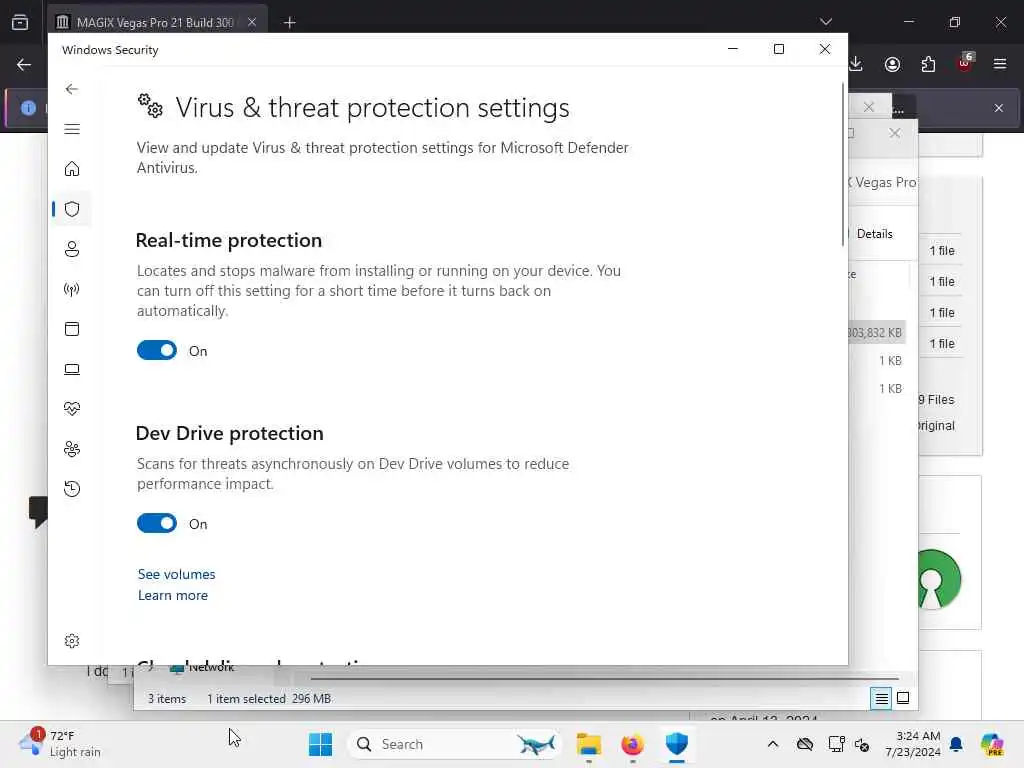Click the taskbar Search box

[455, 744]
